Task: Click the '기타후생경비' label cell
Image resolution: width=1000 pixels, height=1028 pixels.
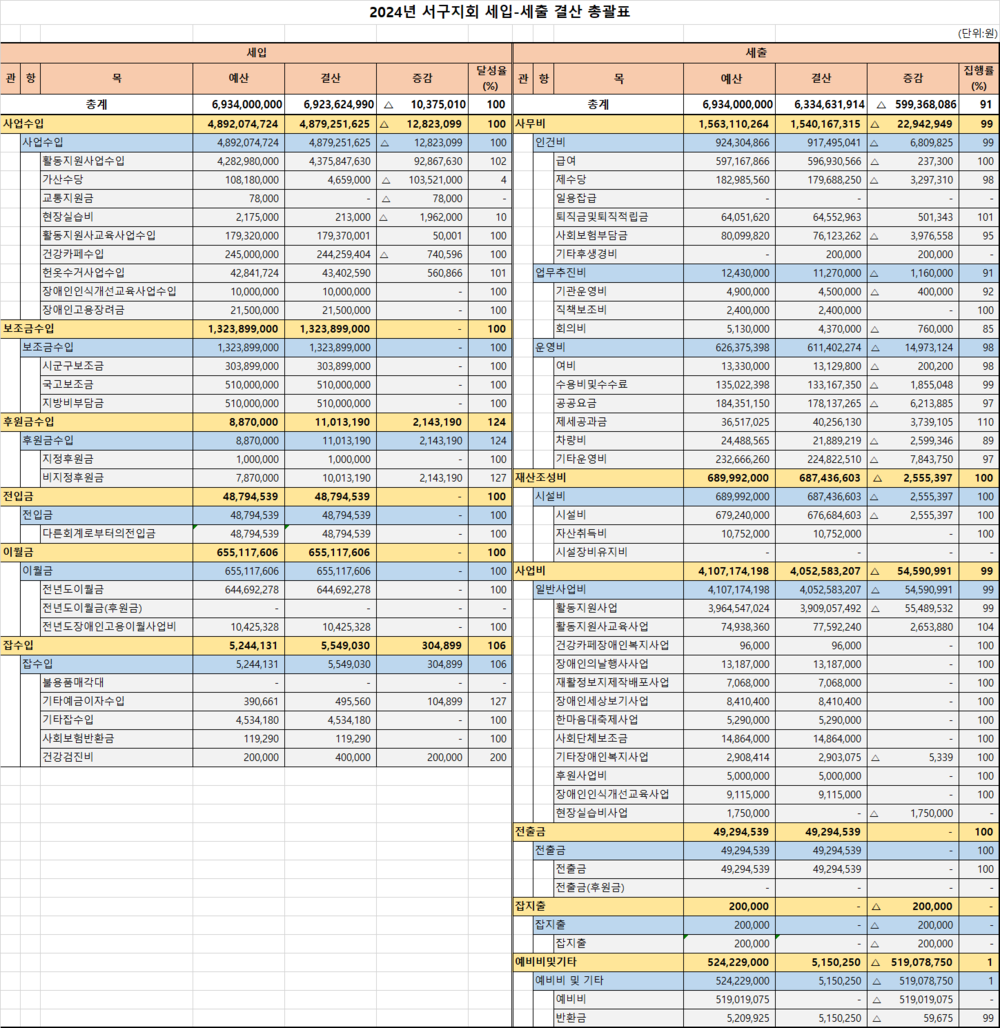Action: (618, 254)
